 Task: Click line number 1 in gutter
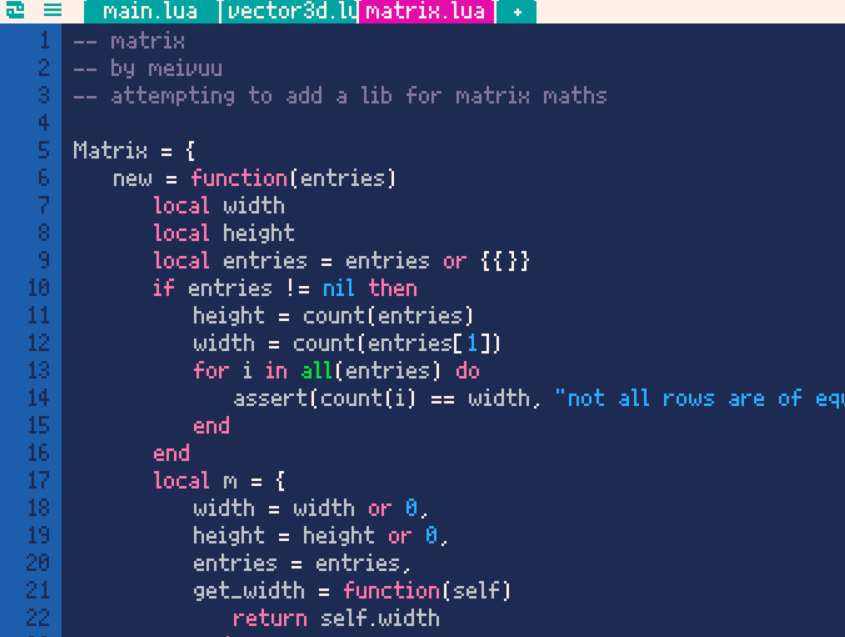click(44, 41)
